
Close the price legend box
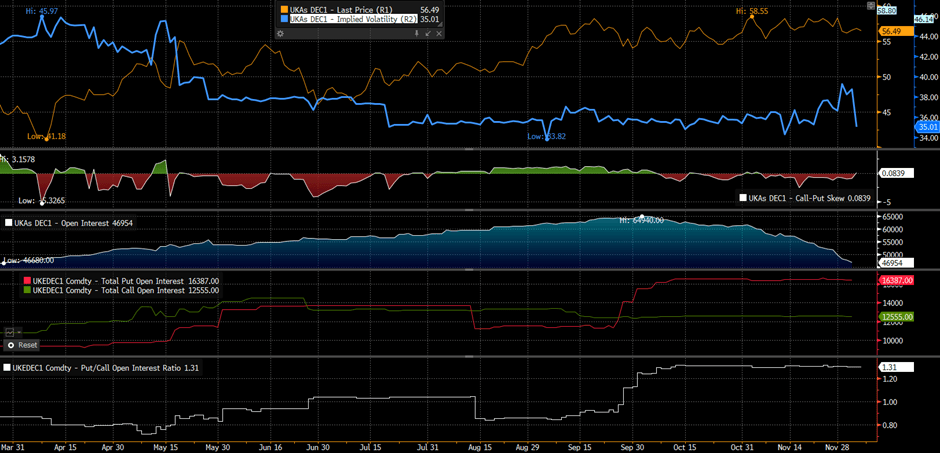440,33
